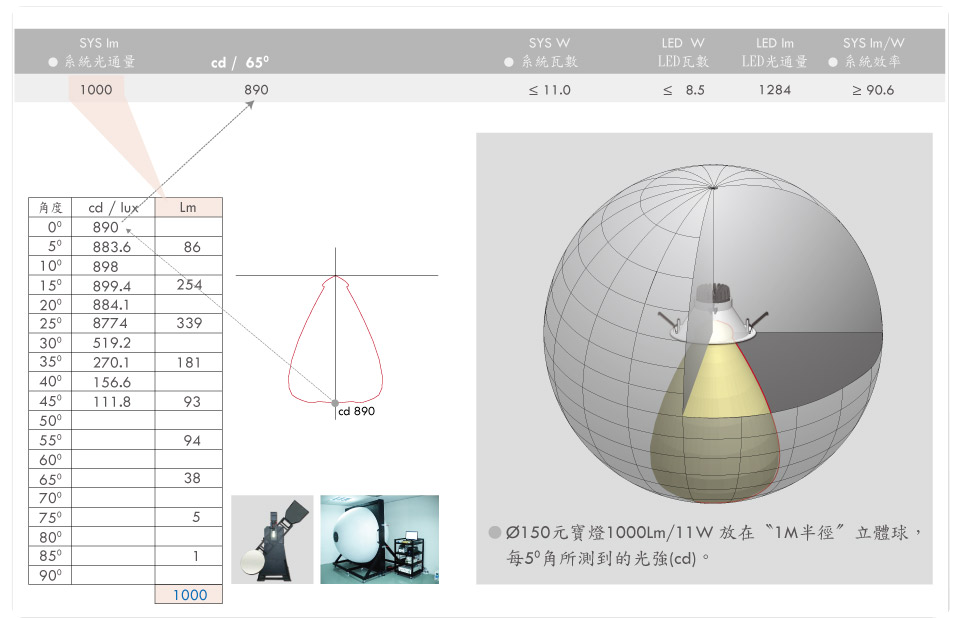Click the white bullet beside 系統效率
The image size is (960, 625).
click(833, 62)
